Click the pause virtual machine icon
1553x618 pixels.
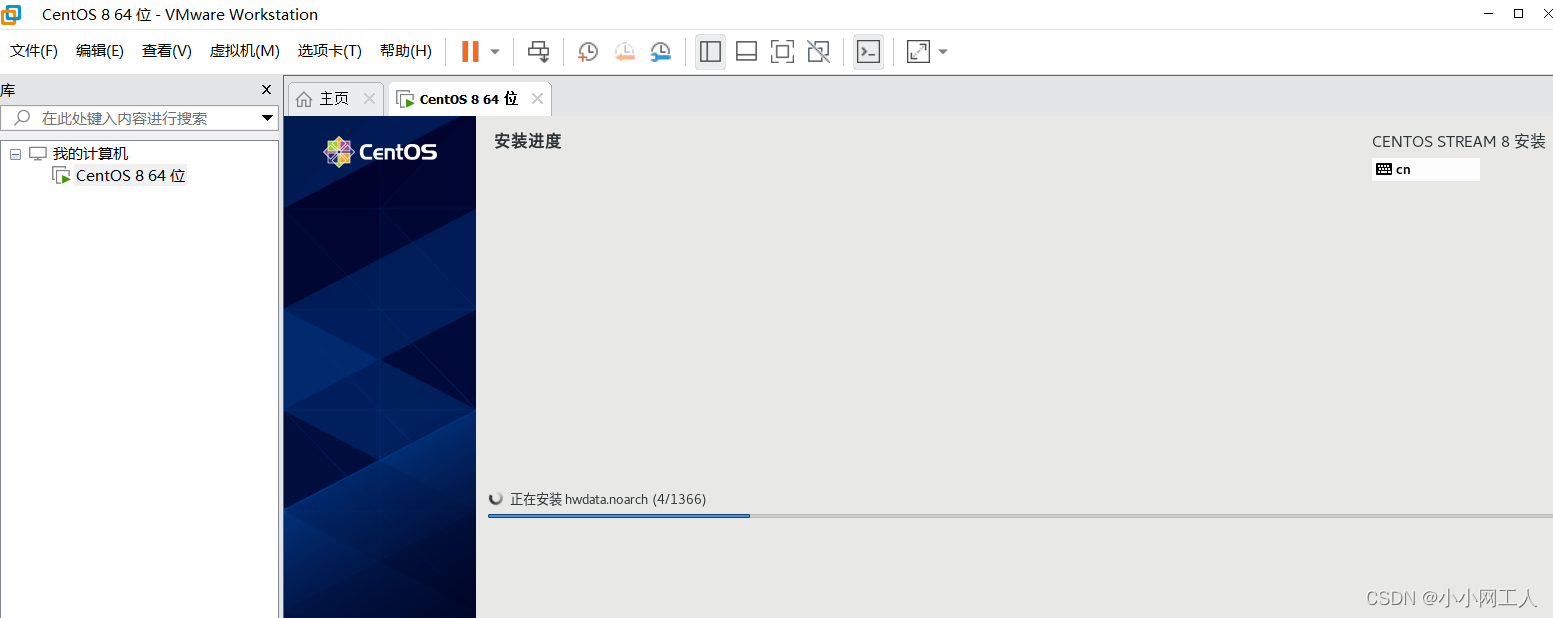coord(470,51)
